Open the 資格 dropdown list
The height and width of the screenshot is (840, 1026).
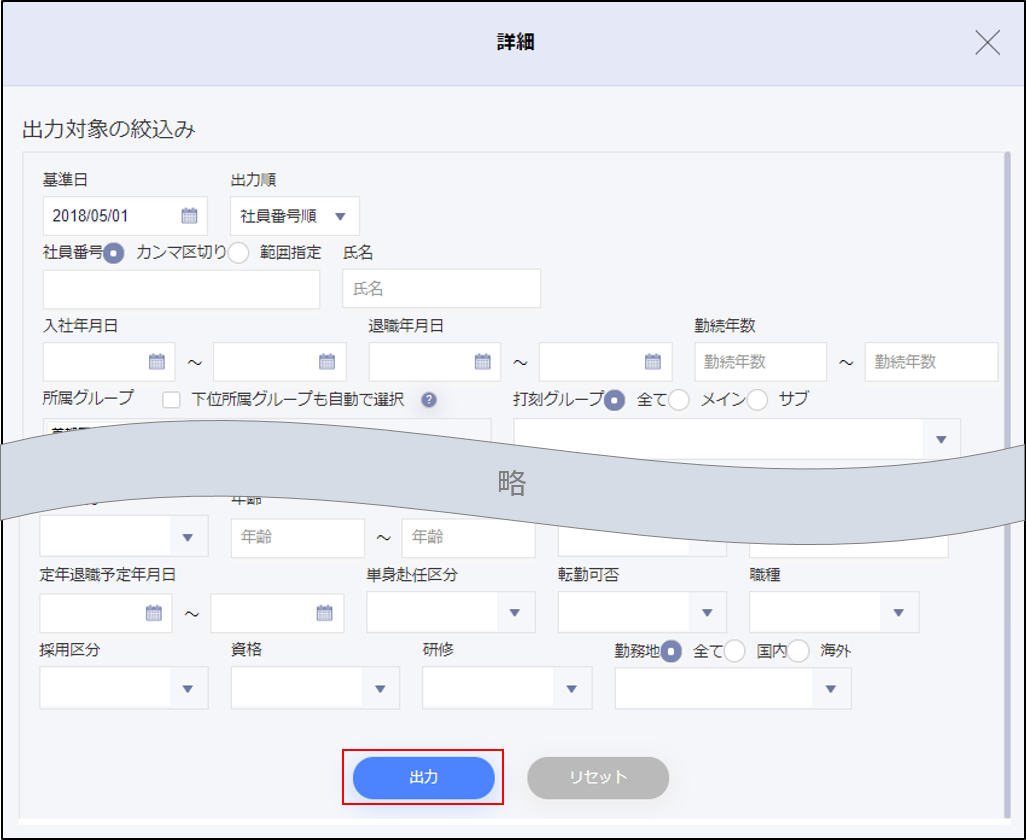click(x=379, y=688)
